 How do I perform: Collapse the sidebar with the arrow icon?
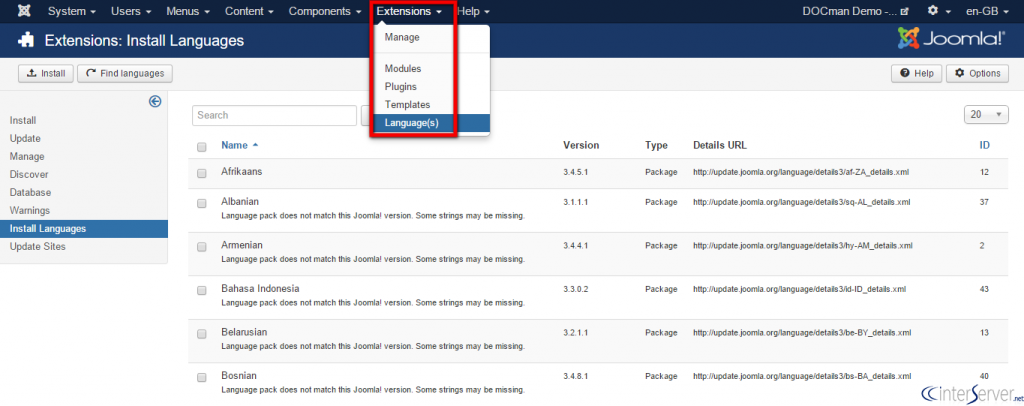click(x=155, y=101)
